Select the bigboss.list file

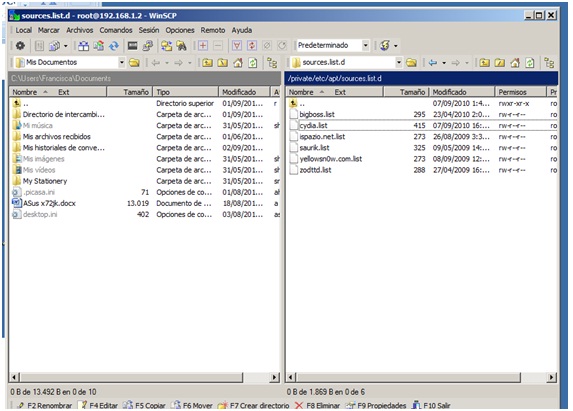point(317,114)
